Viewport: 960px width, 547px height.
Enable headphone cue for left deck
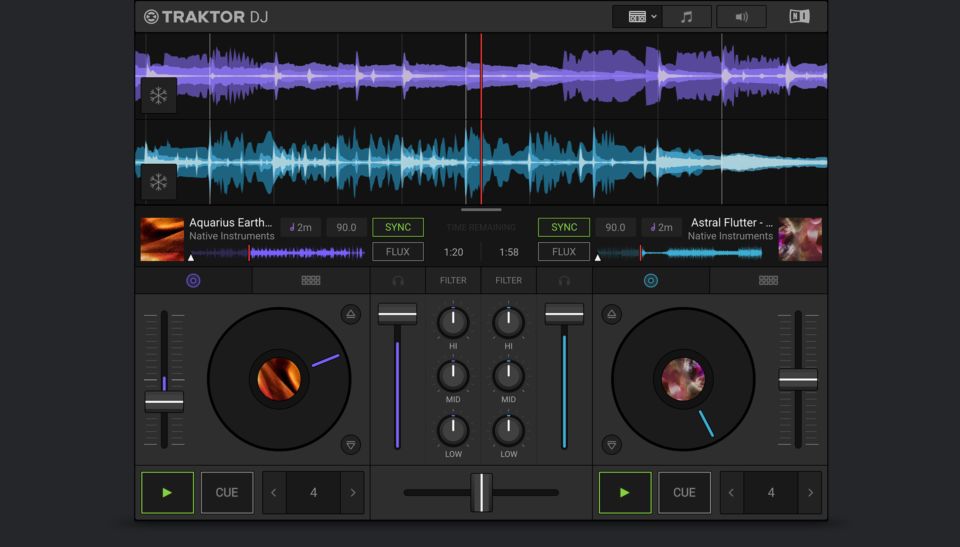[398, 281]
